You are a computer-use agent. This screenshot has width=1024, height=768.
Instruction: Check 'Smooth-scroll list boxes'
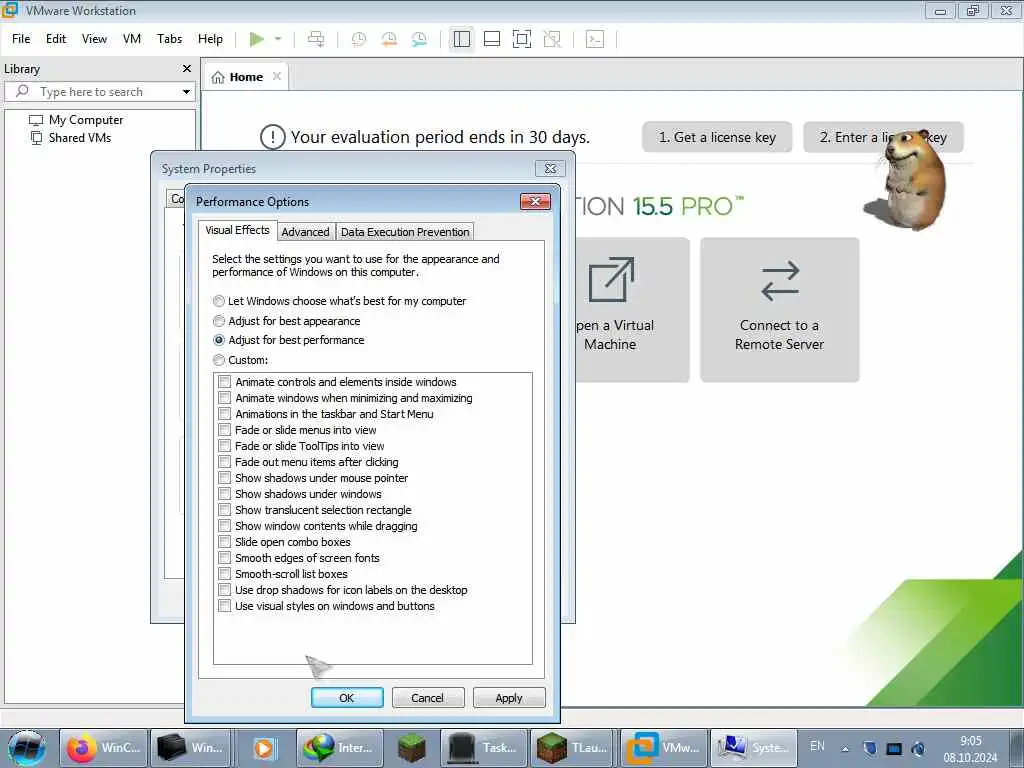point(225,574)
